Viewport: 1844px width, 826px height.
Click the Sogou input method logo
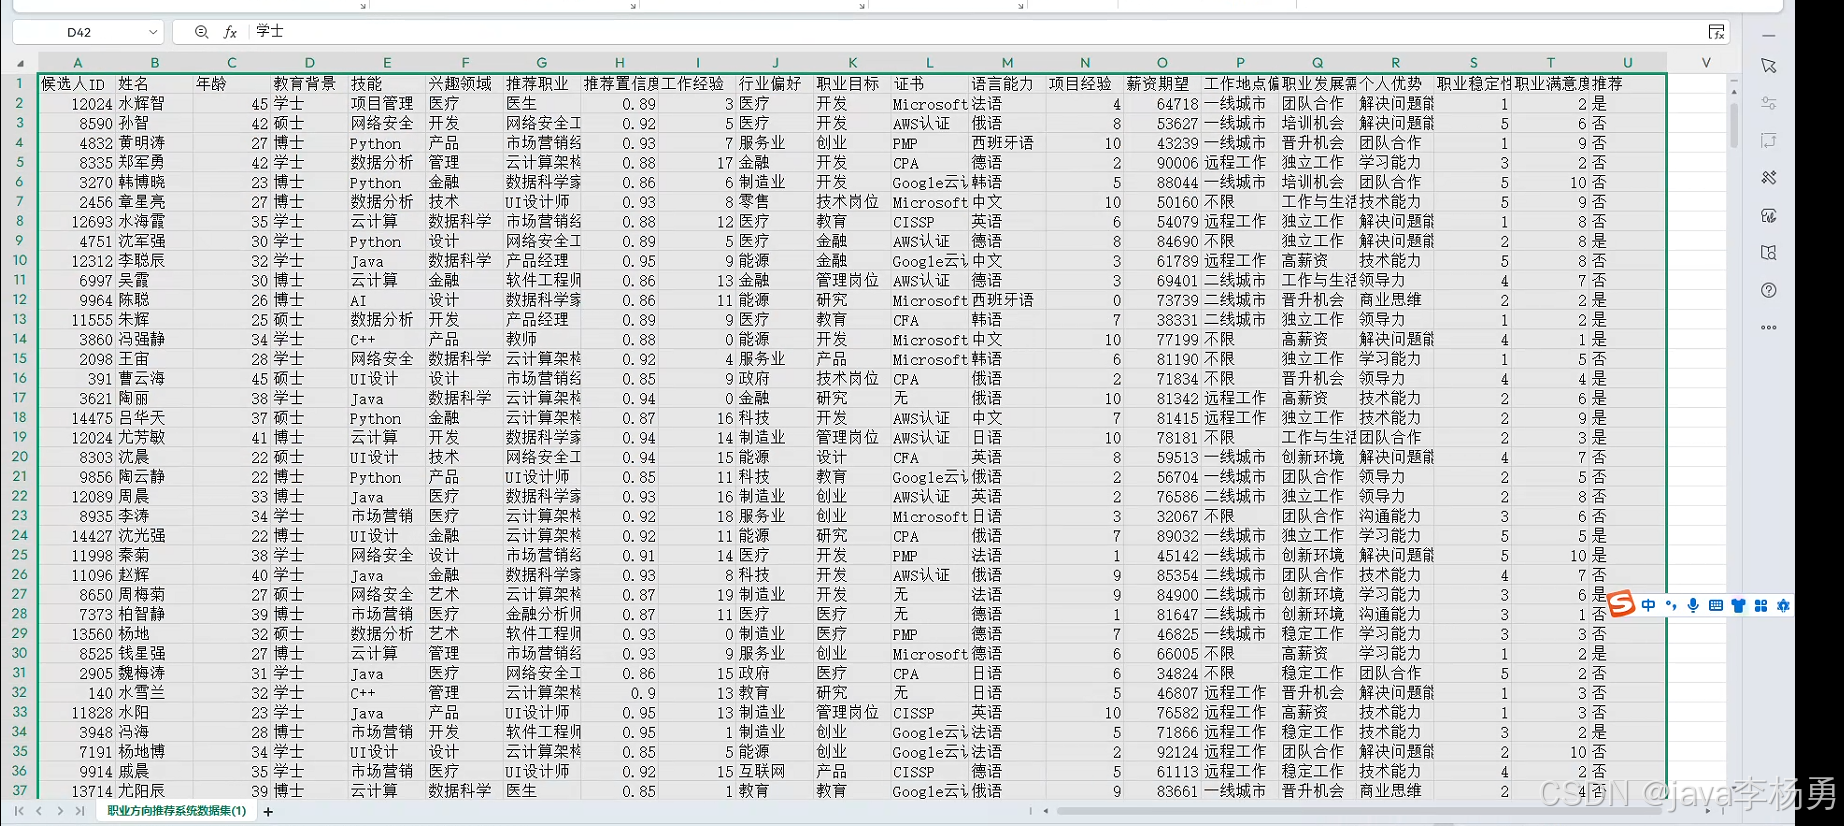tap(1621, 603)
